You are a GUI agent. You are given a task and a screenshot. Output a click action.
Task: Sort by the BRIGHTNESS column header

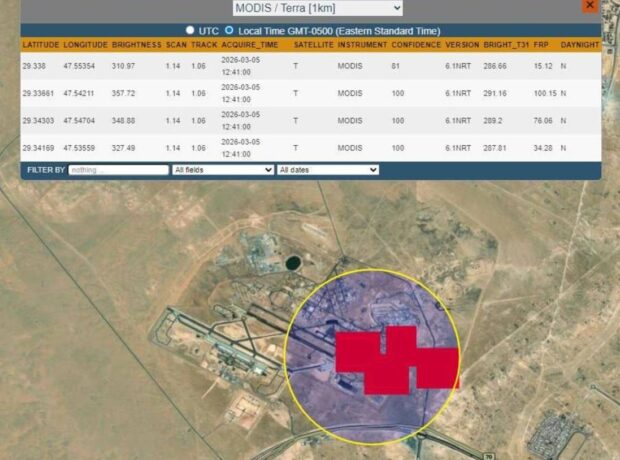click(136, 46)
